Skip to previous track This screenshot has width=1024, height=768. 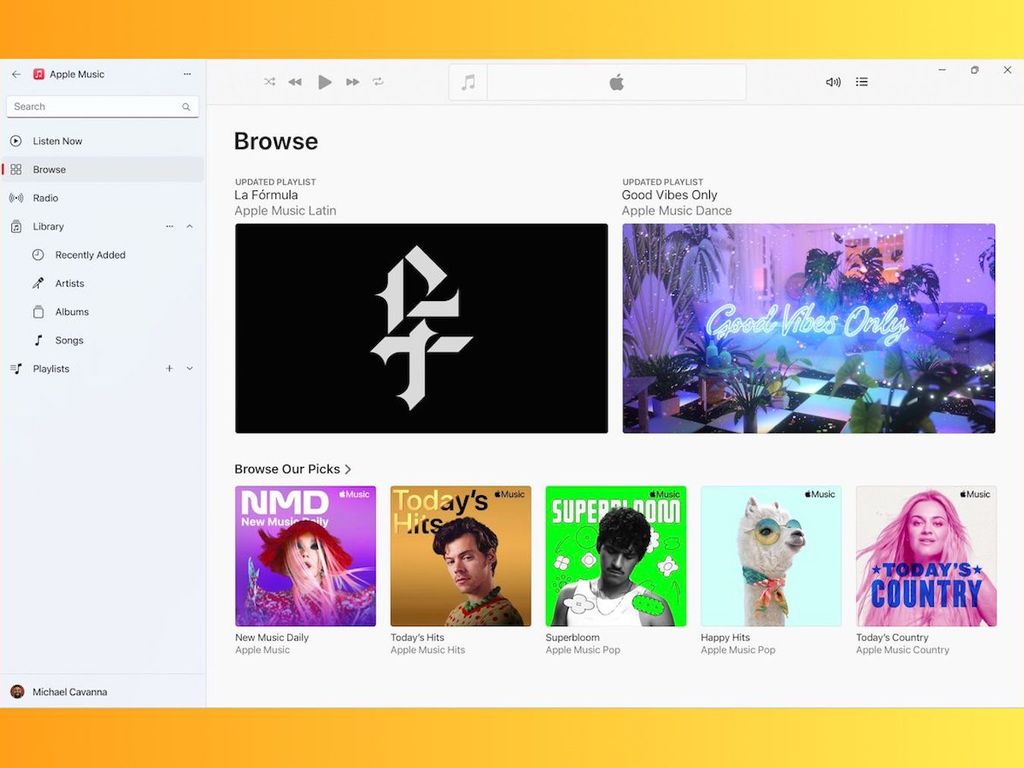click(295, 82)
